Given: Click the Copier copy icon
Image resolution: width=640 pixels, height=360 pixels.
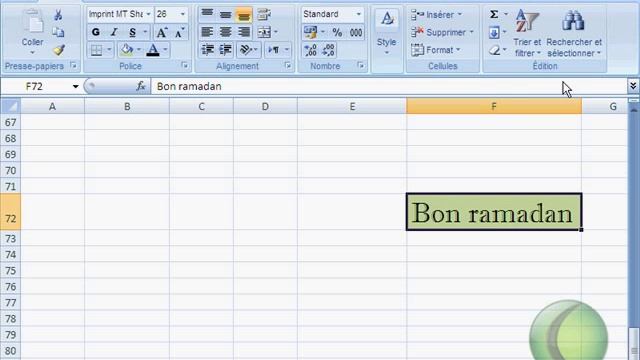Looking at the screenshot, I should coord(58,33).
